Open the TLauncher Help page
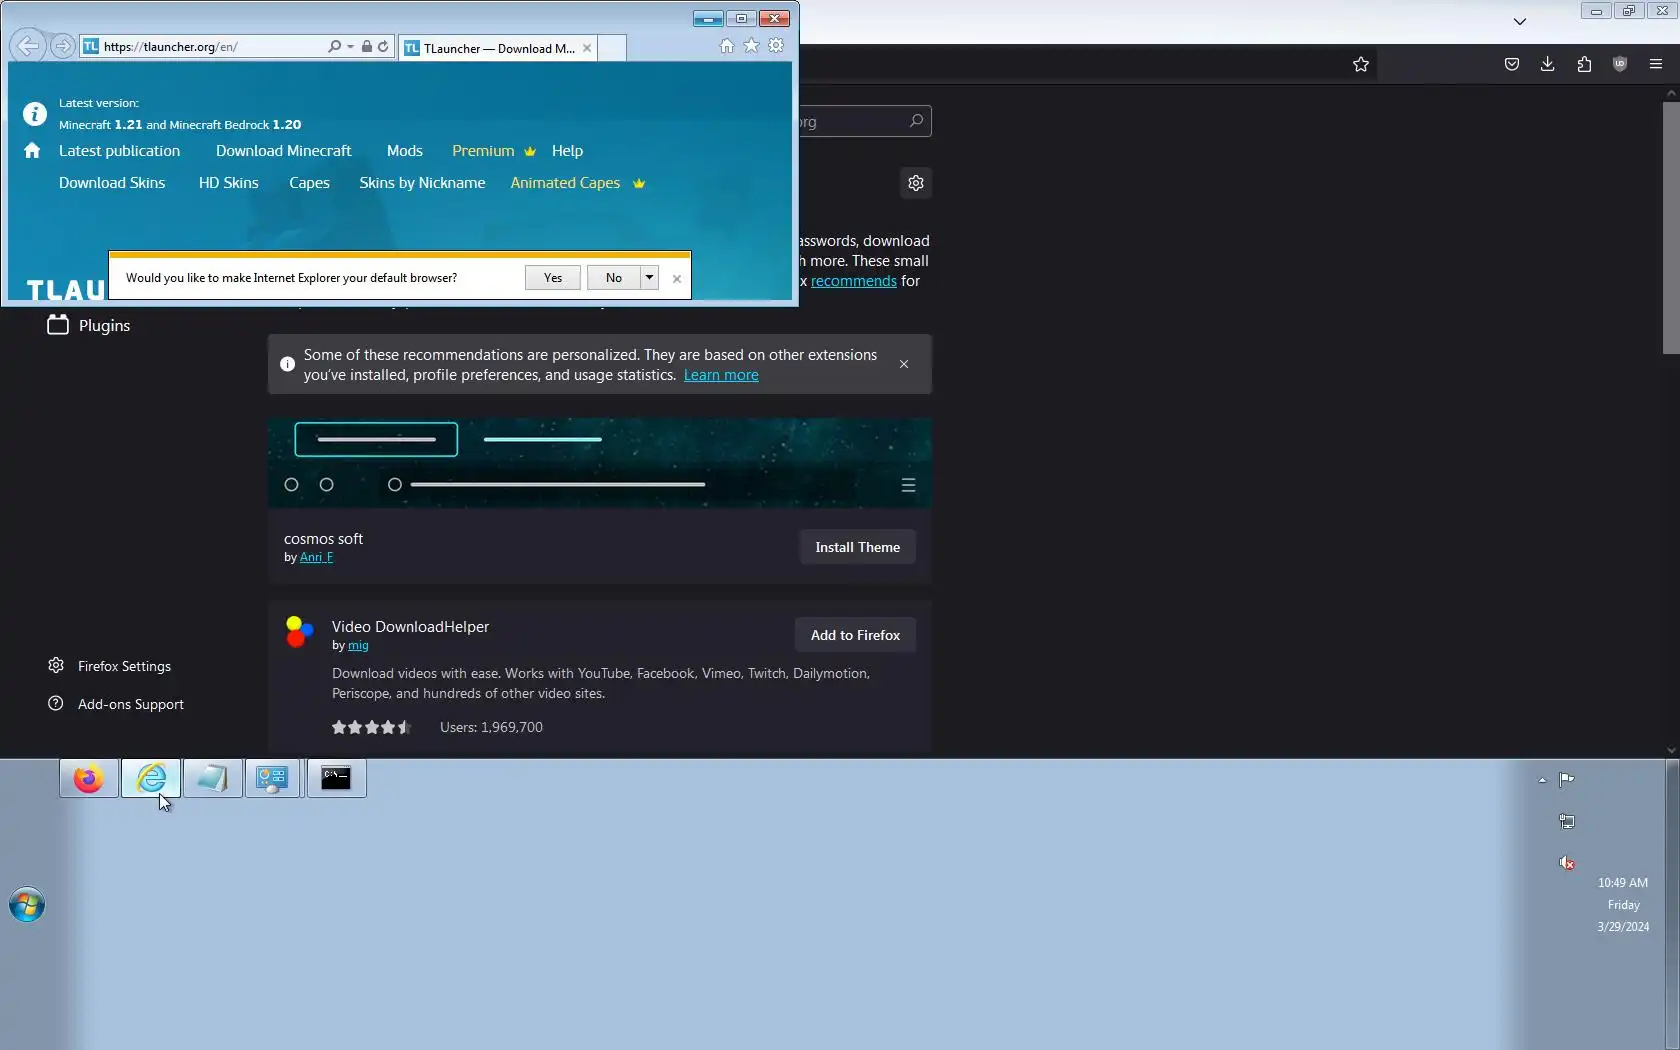Screen dimensions: 1680x1050 [x=567, y=151]
